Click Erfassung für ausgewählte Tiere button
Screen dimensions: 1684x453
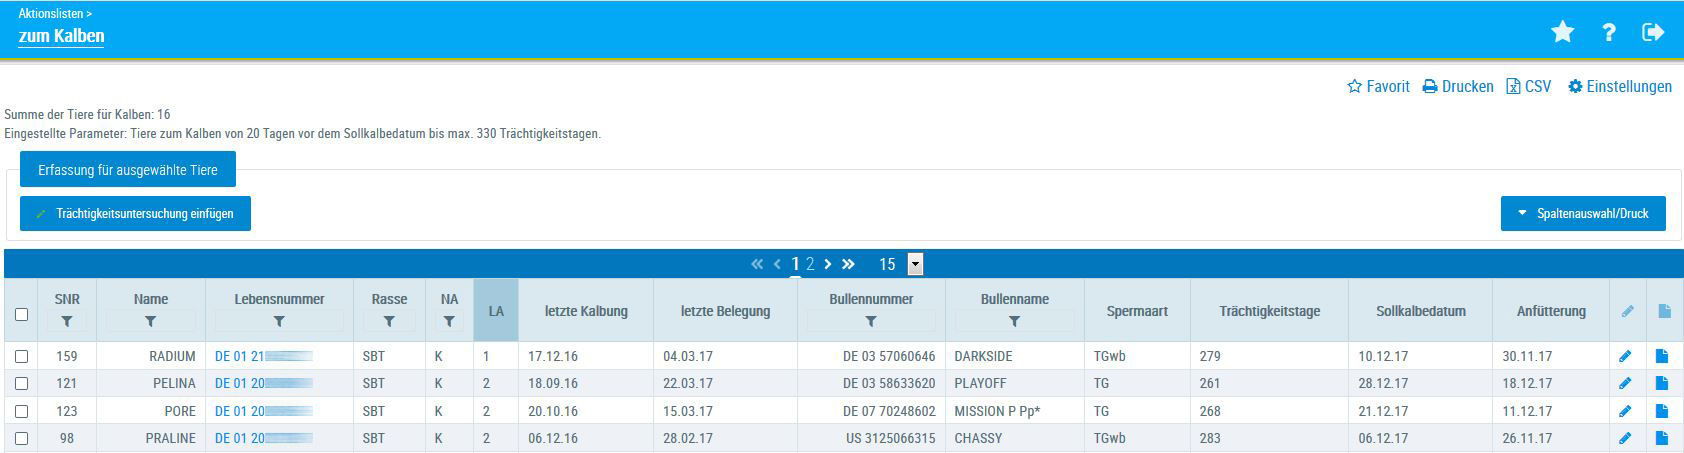click(127, 170)
